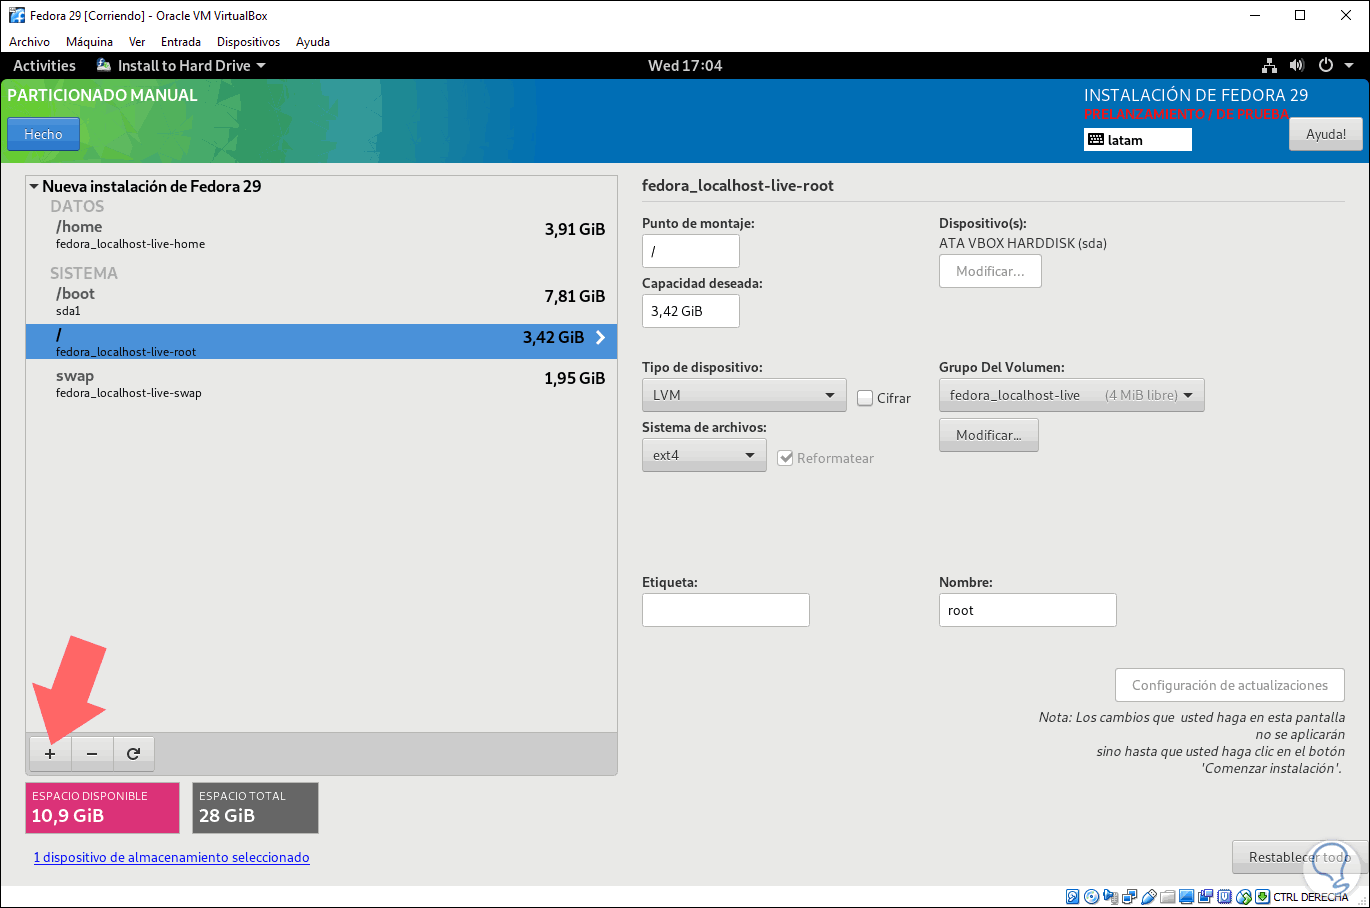Click the Hecho button
The width and height of the screenshot is (1370, 908).
(x=43, y=134)
